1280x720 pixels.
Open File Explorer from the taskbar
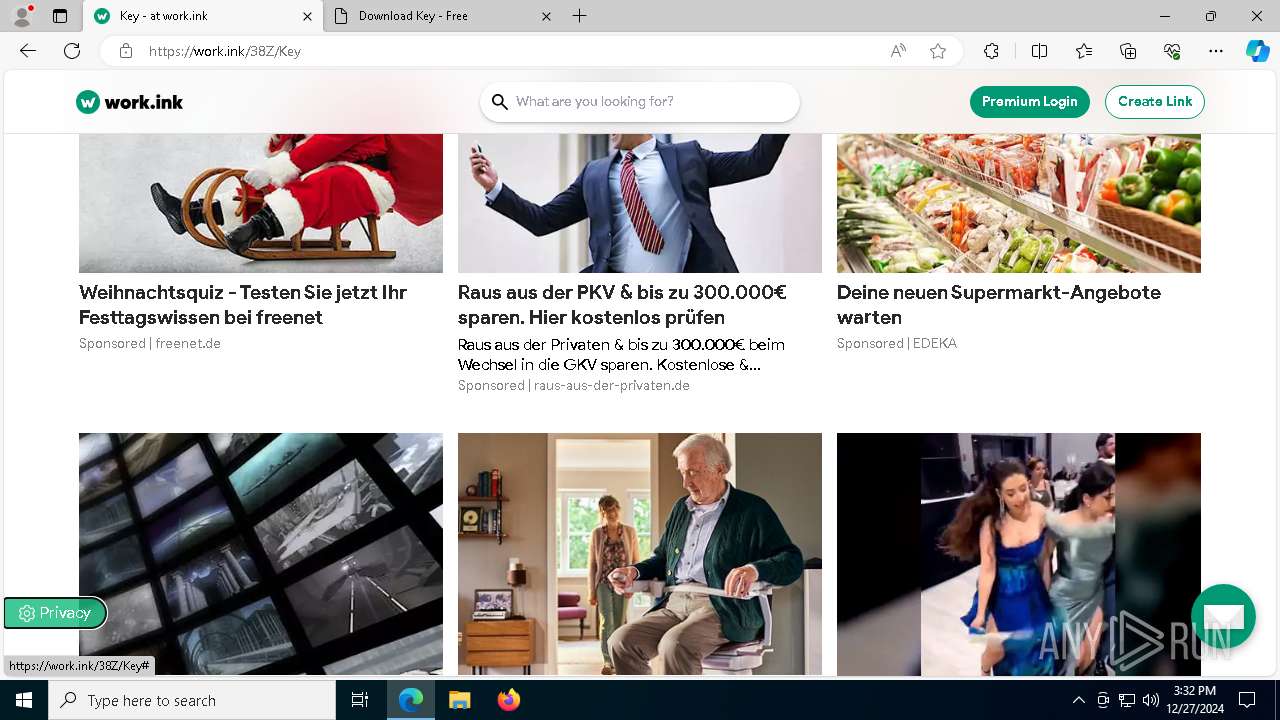point(459,700)
